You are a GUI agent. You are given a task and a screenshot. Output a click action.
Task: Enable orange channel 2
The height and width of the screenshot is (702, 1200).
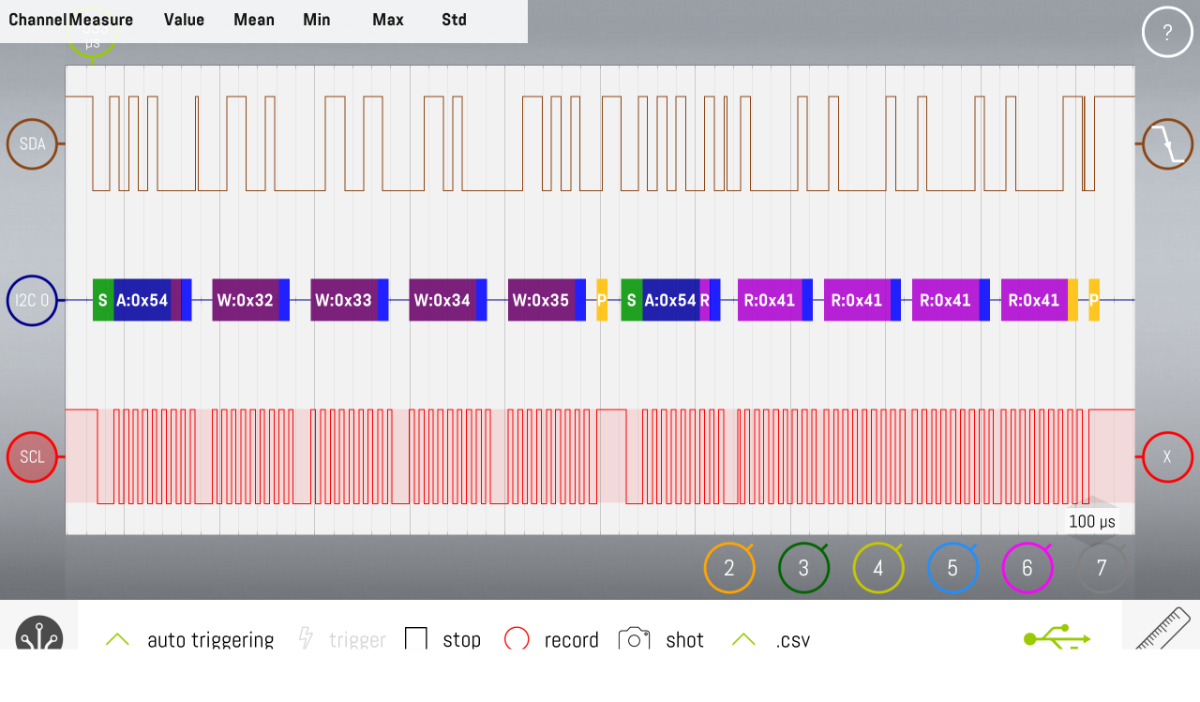pyautogui.click(x=729, y=568)
